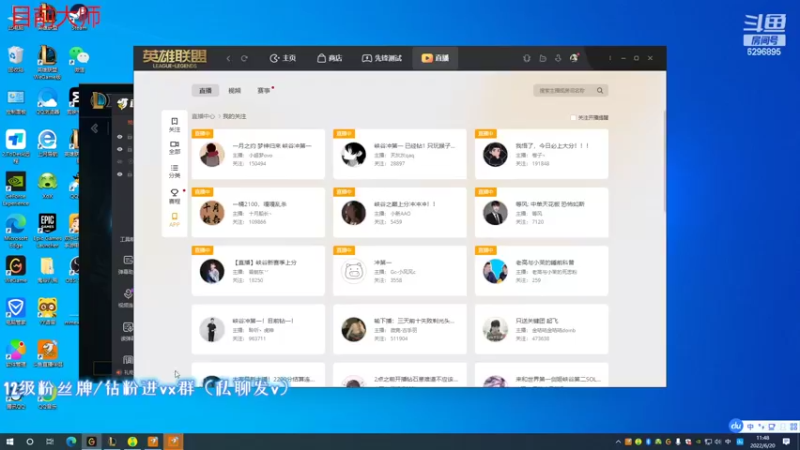
Task: Open 关注 in the left sidebar
Action: 174,124
